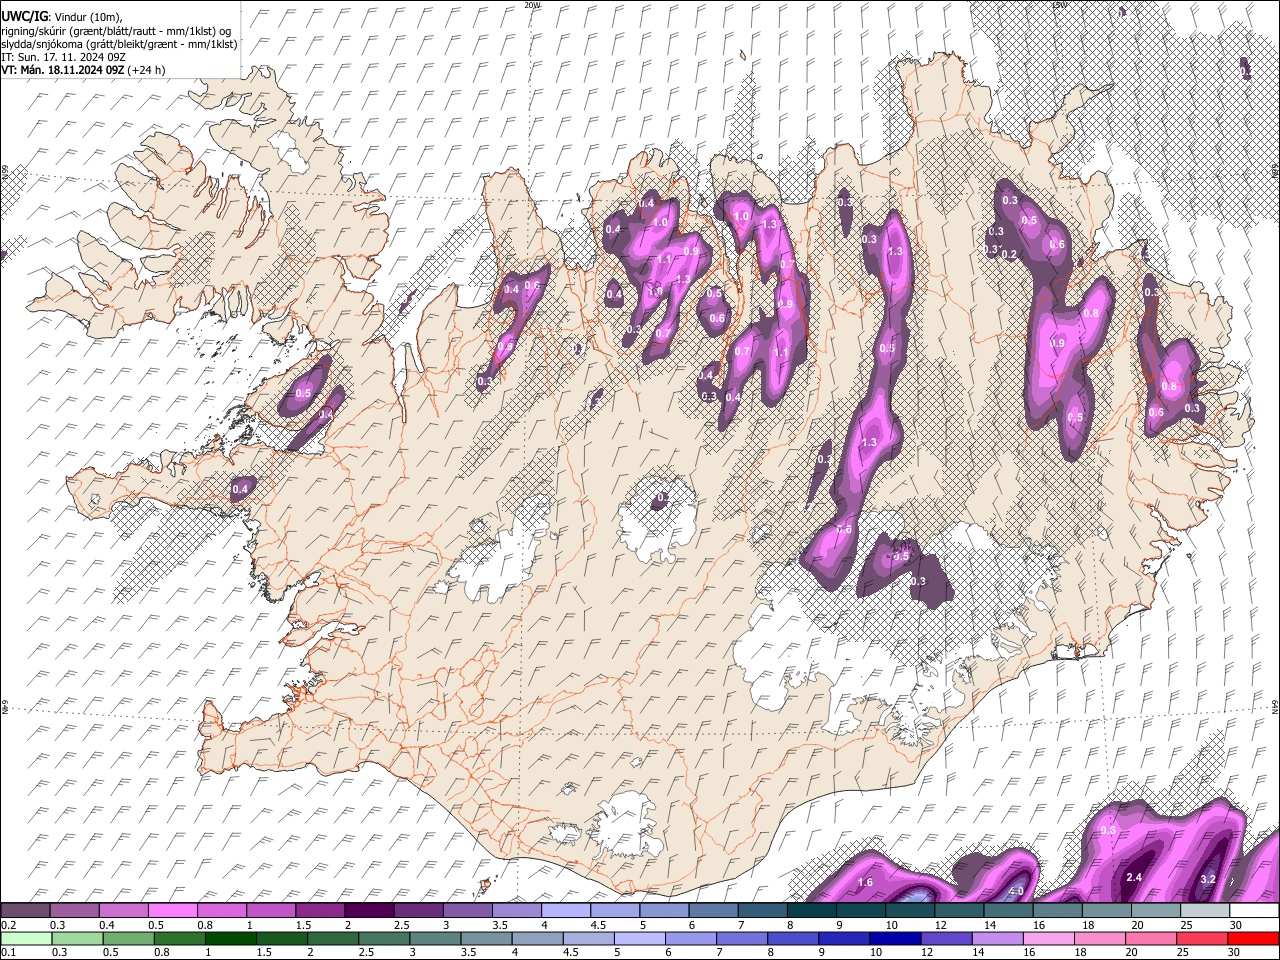
Task: Select the white upper swatch labeled 30
Action: point(1254,910)
